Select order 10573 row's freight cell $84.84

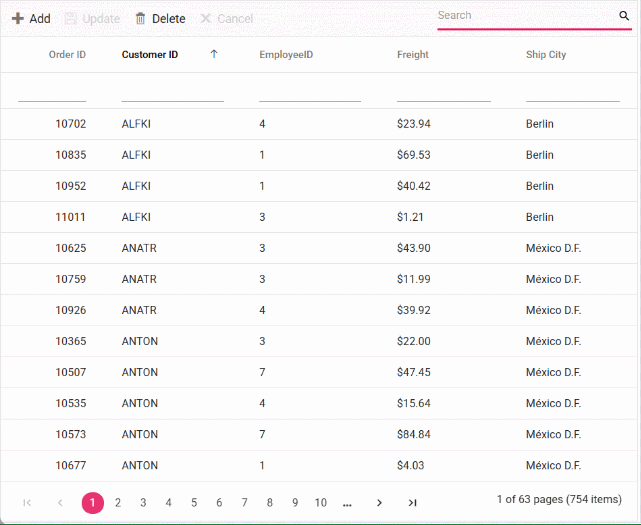pos(413,434)
